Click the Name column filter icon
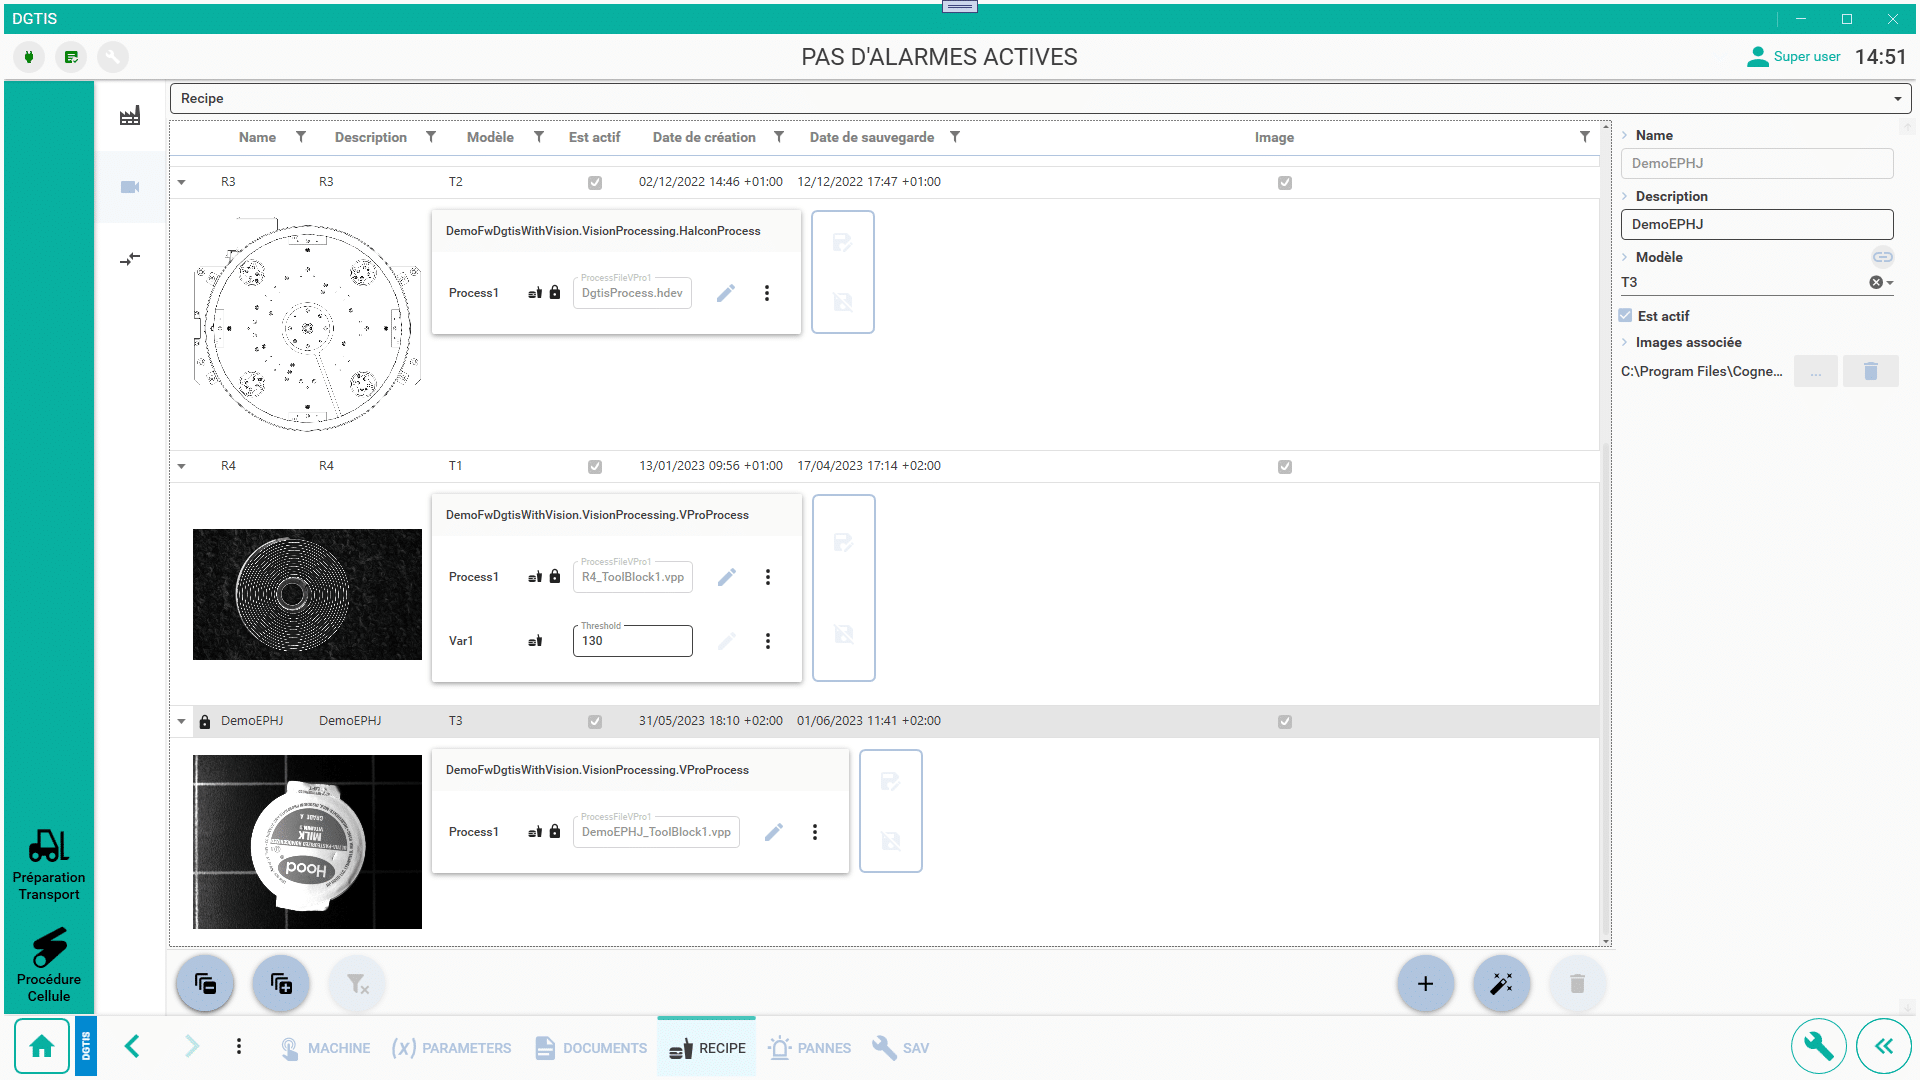This screenshot has width=1920, height=1080. click(x=301, y=137)
